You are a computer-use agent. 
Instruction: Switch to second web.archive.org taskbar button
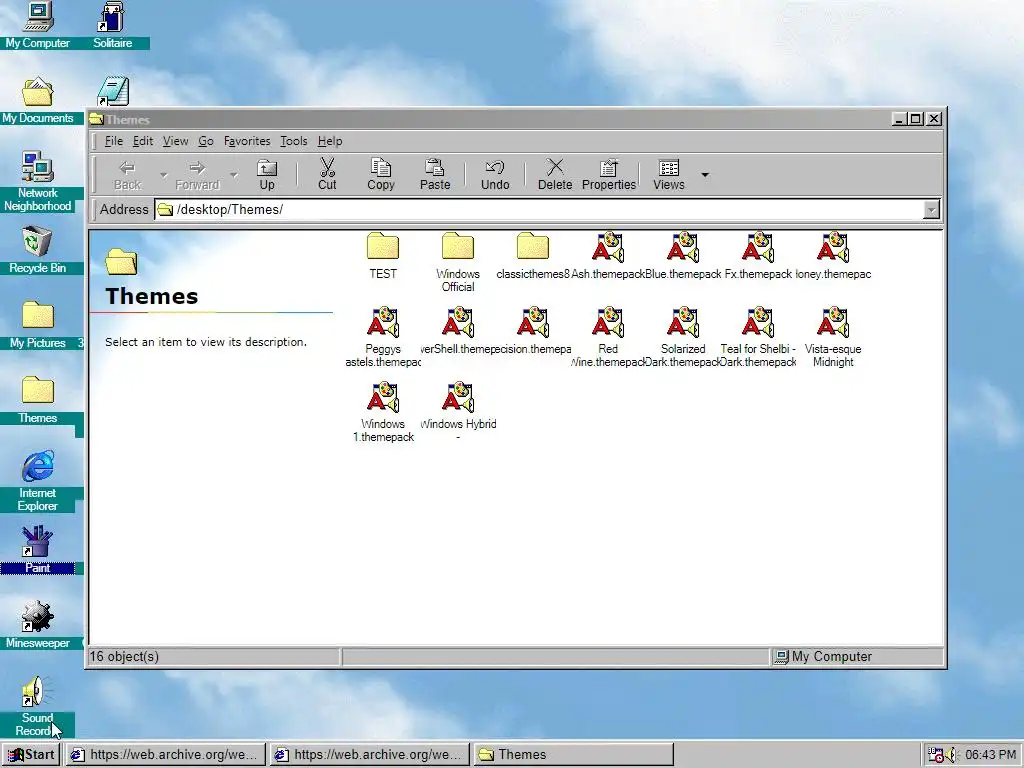click(x=370, y=754)
